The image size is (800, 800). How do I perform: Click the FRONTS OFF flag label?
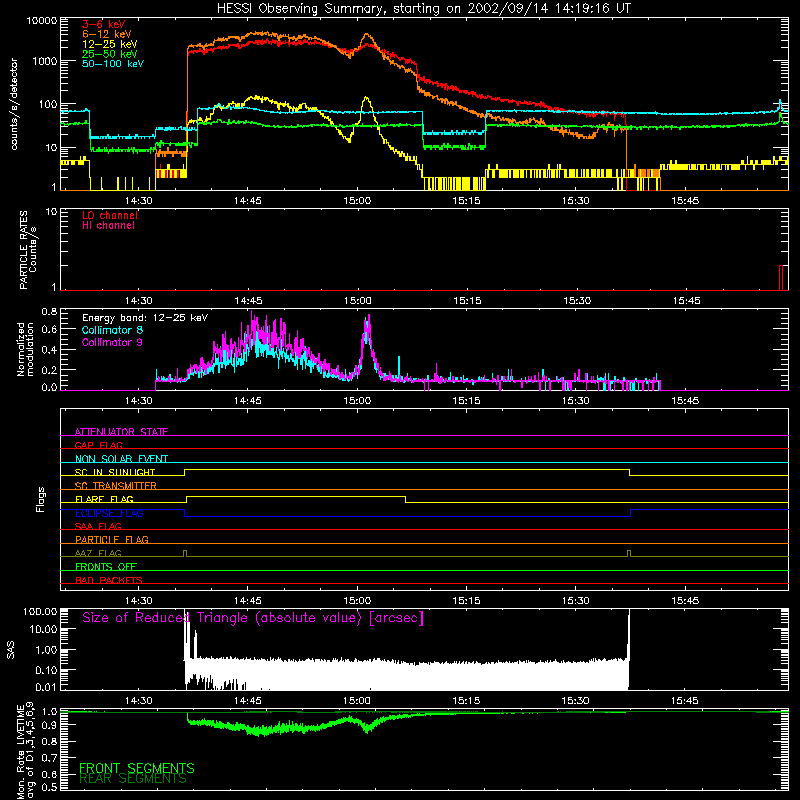106,566
